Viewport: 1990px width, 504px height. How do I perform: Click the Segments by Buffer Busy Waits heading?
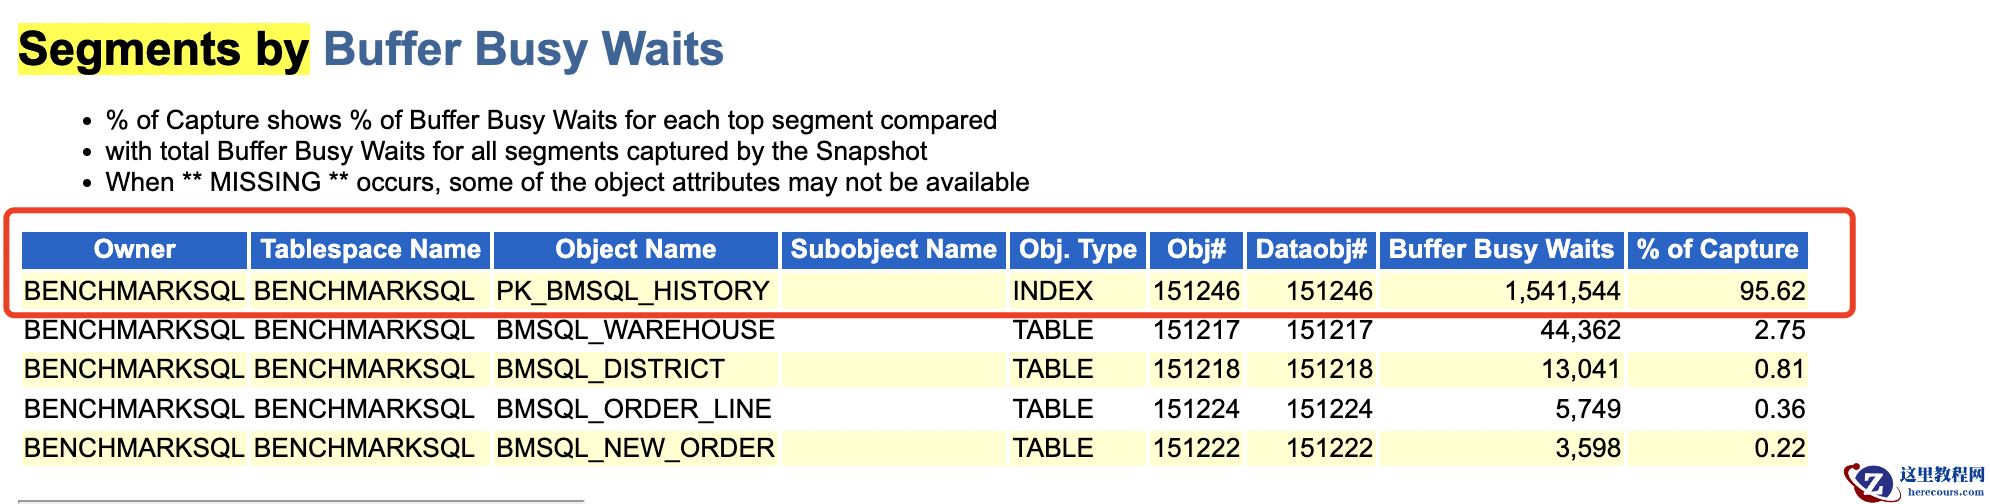click(371, 50)
